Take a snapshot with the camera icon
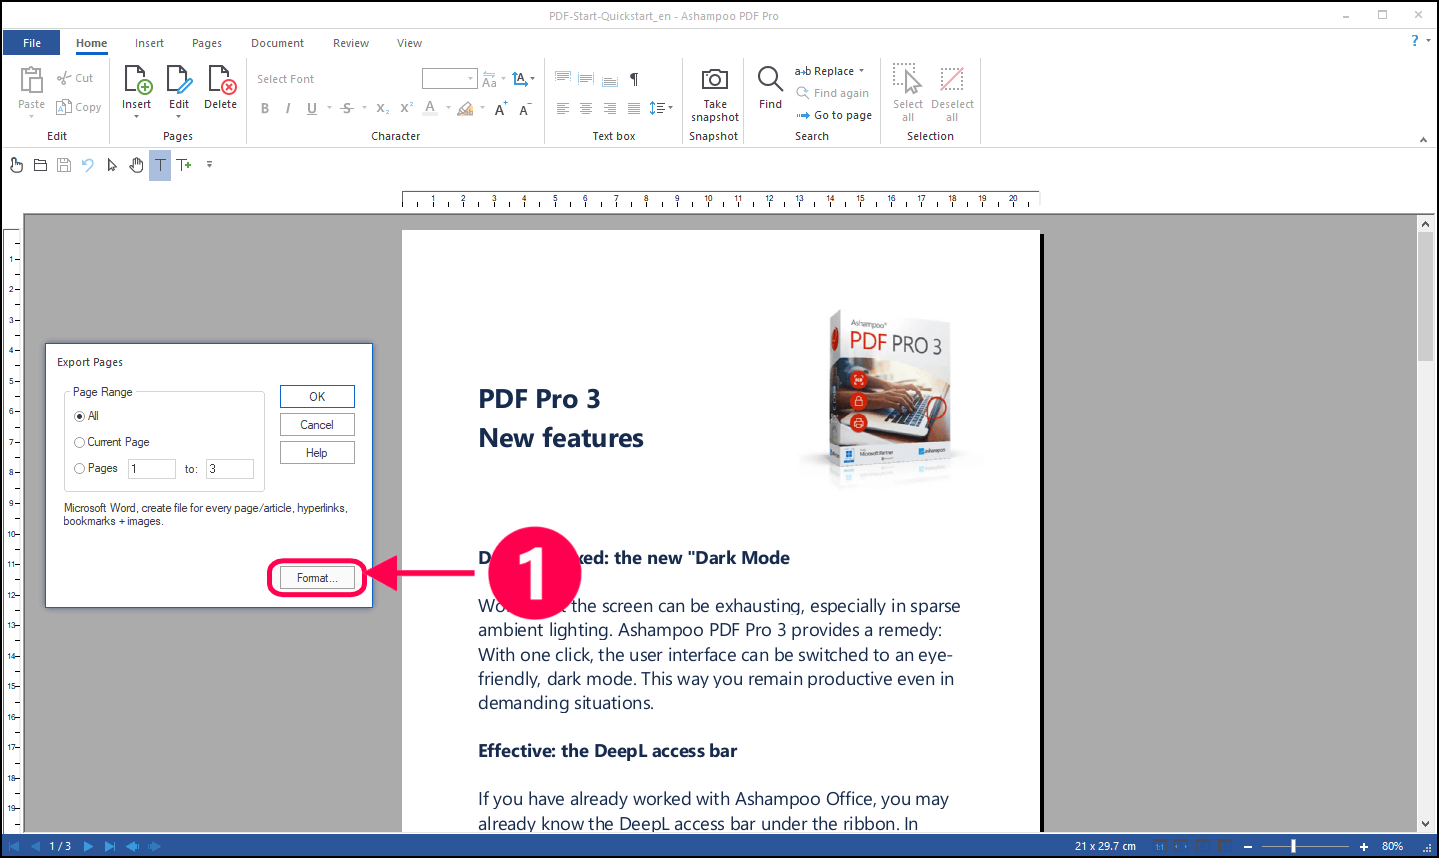The width and height of the screenshot is (1439, 858). click(x=715, y=79)
